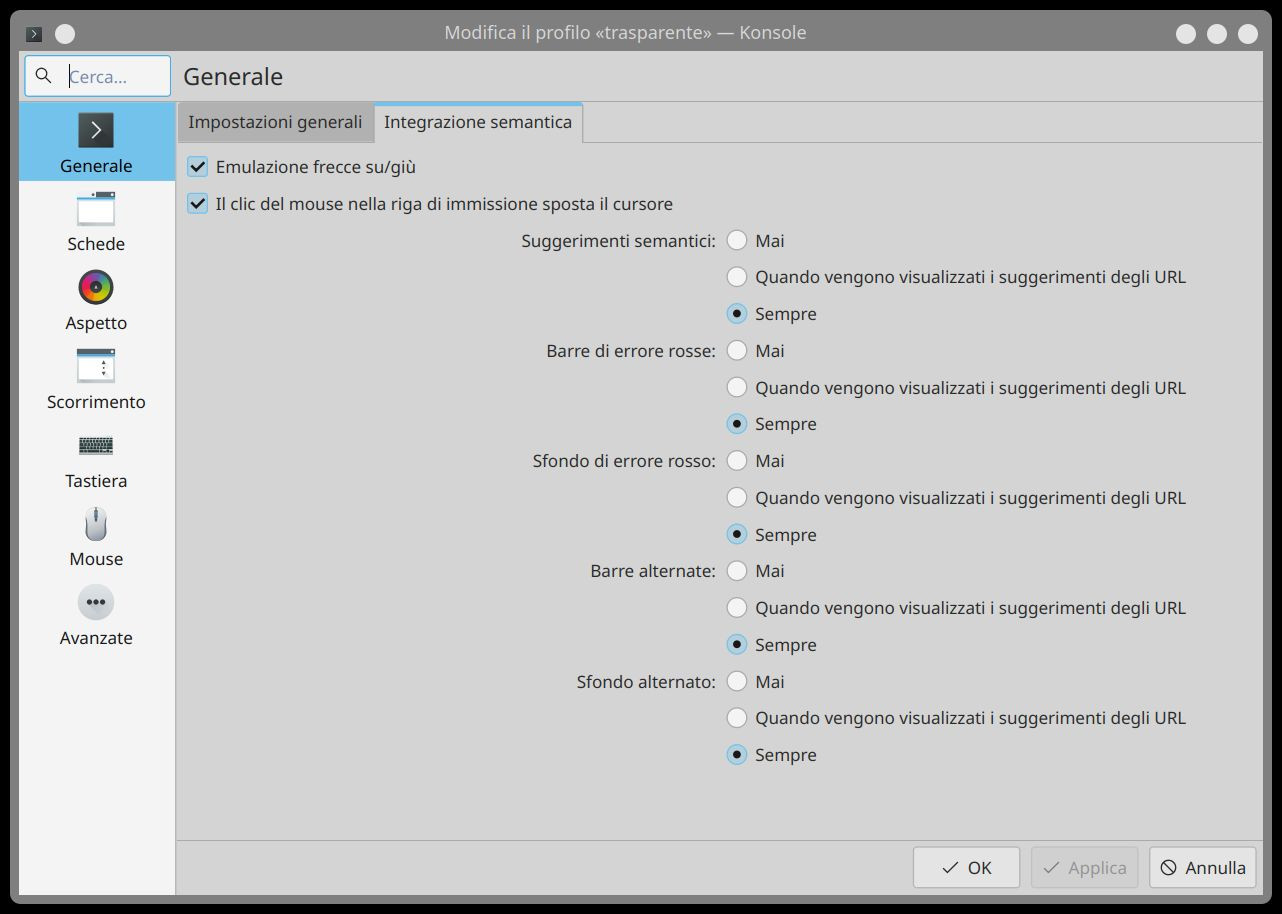Set Barre di errore rosse to Mai
This screenshot has width=1282, height=914.
[x=737, y=351]
